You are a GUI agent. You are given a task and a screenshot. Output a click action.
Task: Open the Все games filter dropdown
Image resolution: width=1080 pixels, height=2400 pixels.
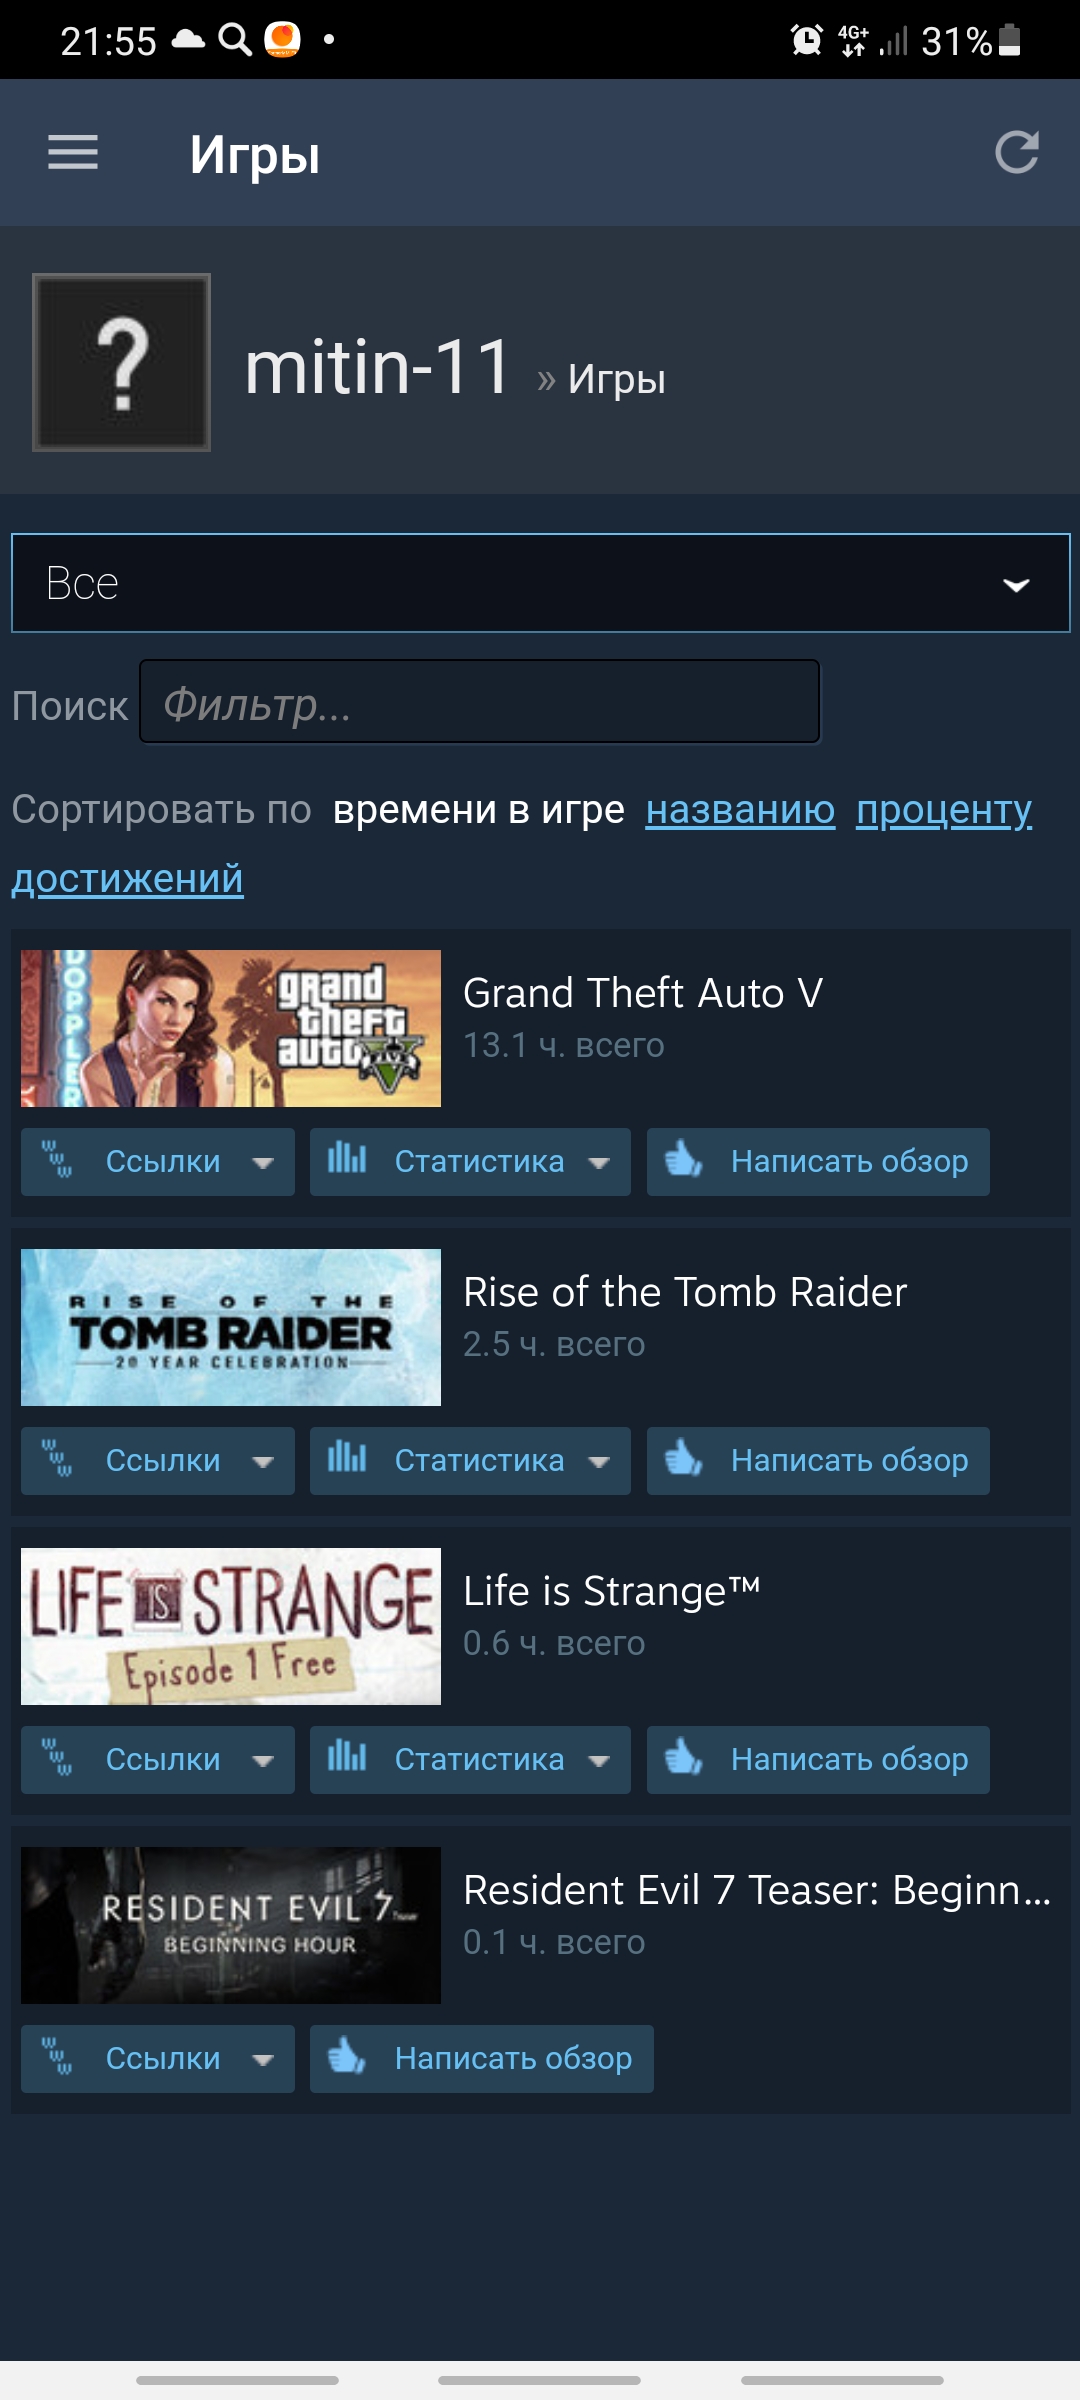(541, 583)
